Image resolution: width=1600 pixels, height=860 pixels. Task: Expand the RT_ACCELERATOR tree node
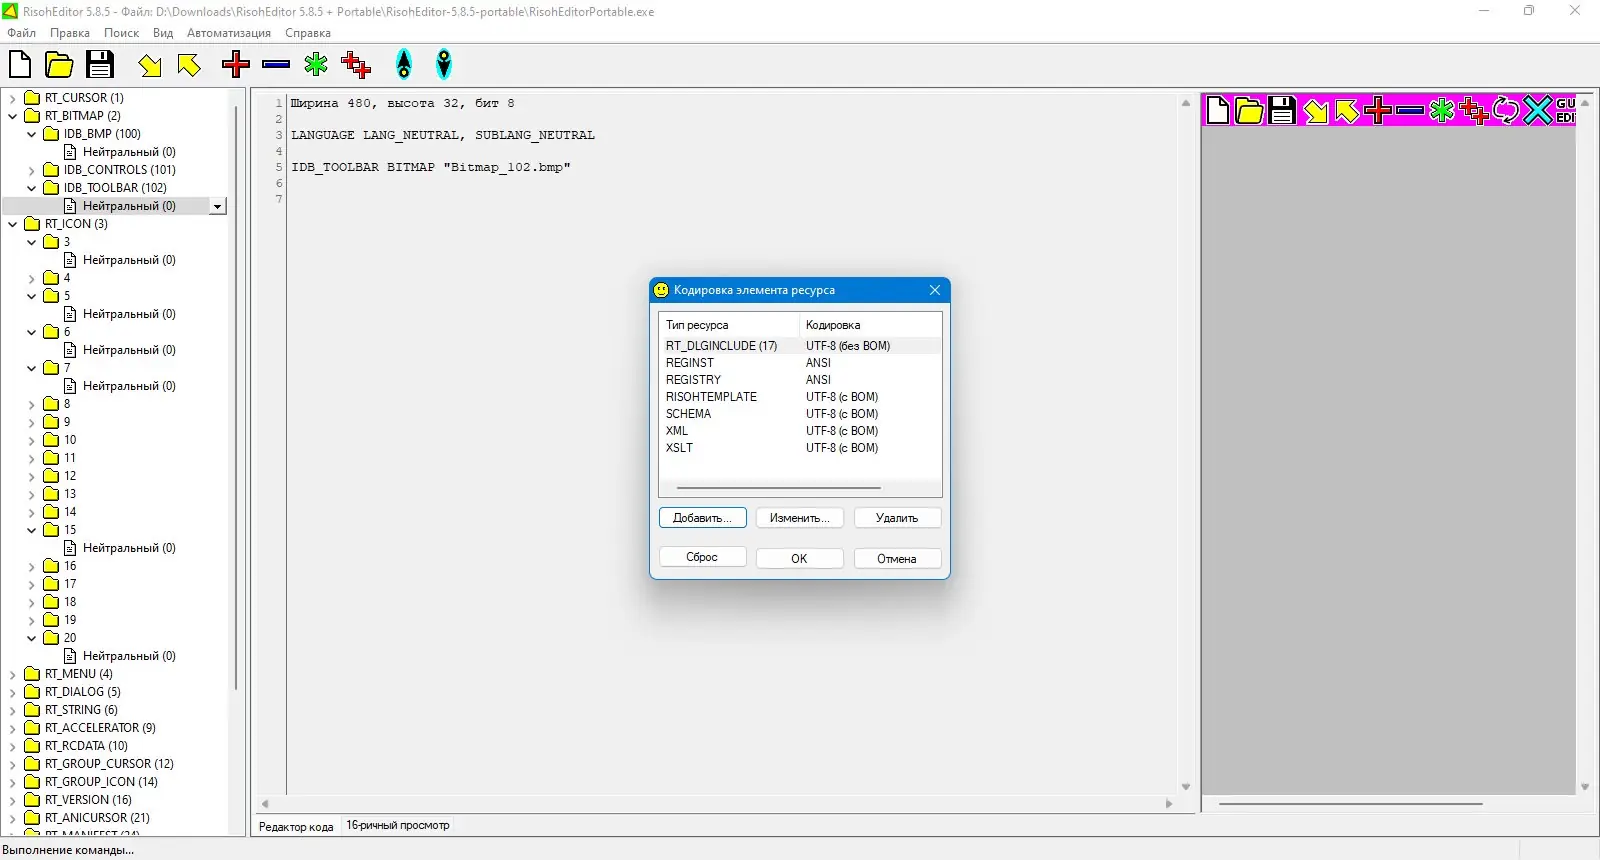pyautogui.click(x=13, y=729)
